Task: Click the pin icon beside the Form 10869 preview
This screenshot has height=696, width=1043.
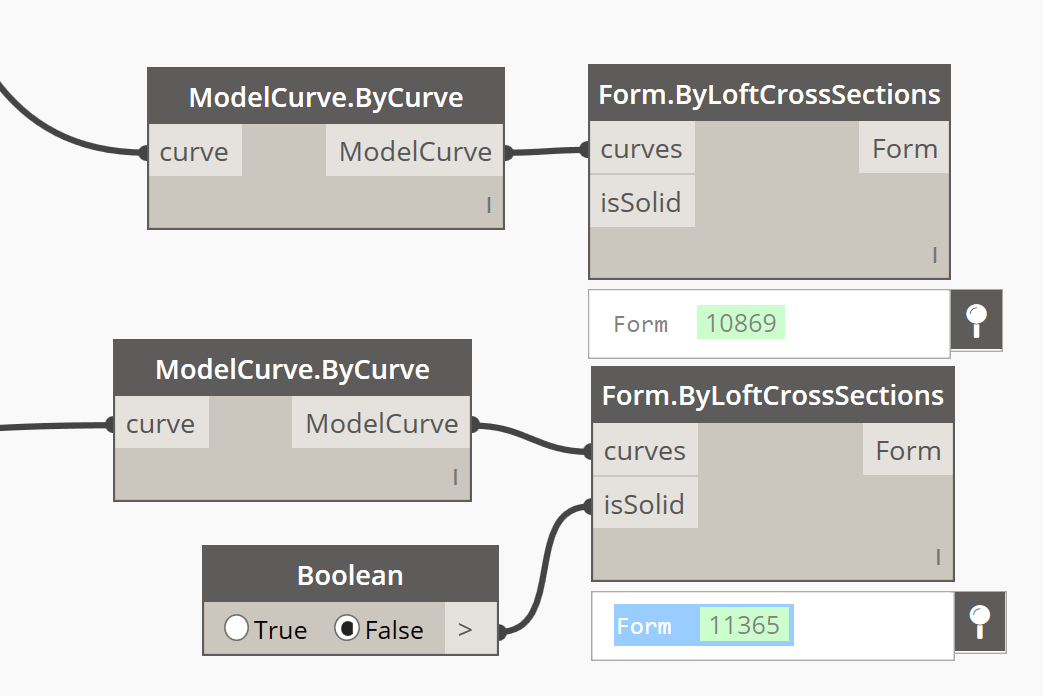Action: tap(976, 320)
